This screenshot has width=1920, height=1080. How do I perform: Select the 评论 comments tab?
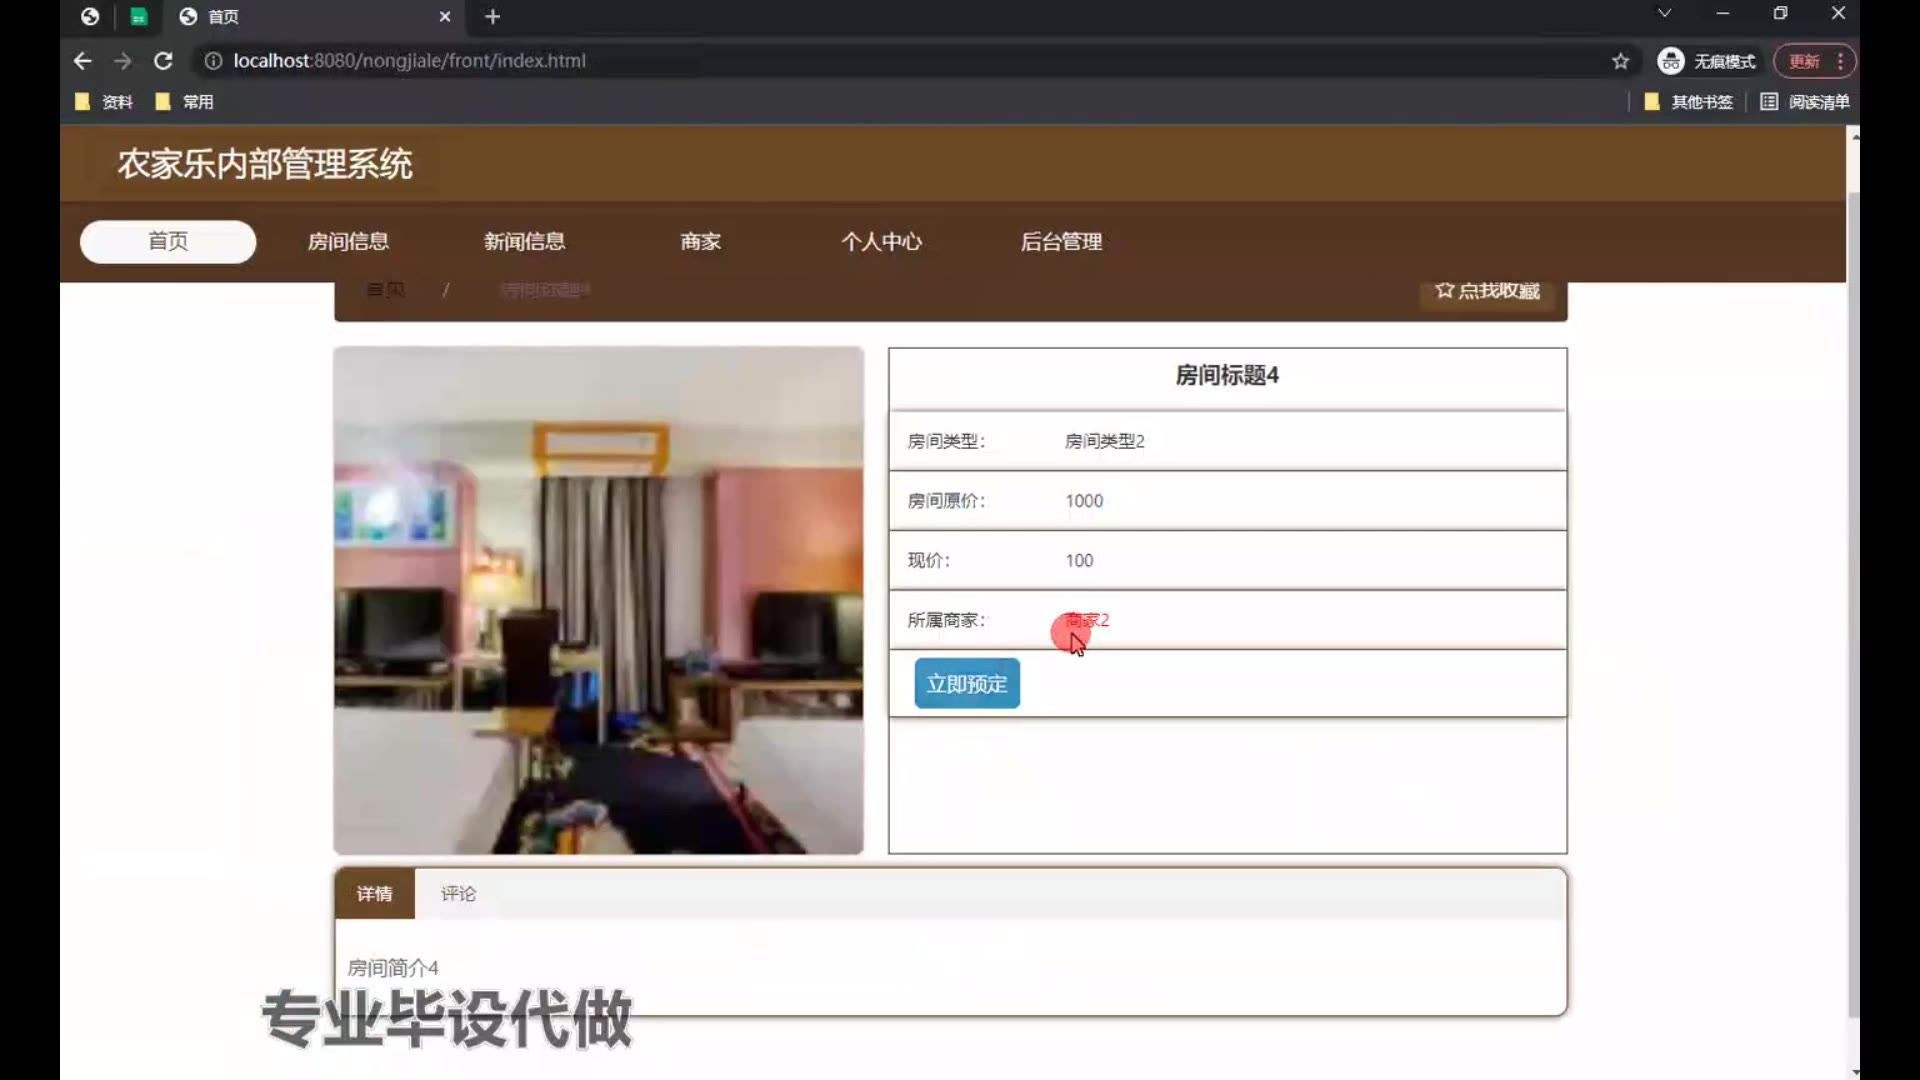tap(459, 894)
